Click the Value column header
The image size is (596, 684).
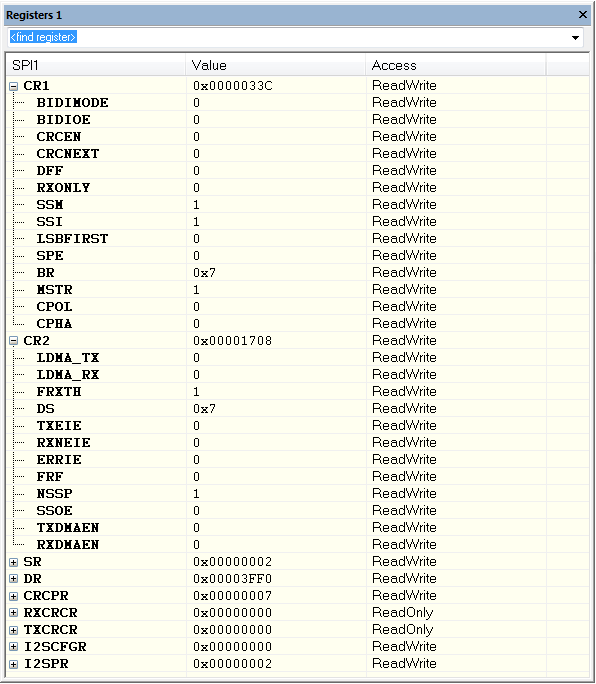276,65
